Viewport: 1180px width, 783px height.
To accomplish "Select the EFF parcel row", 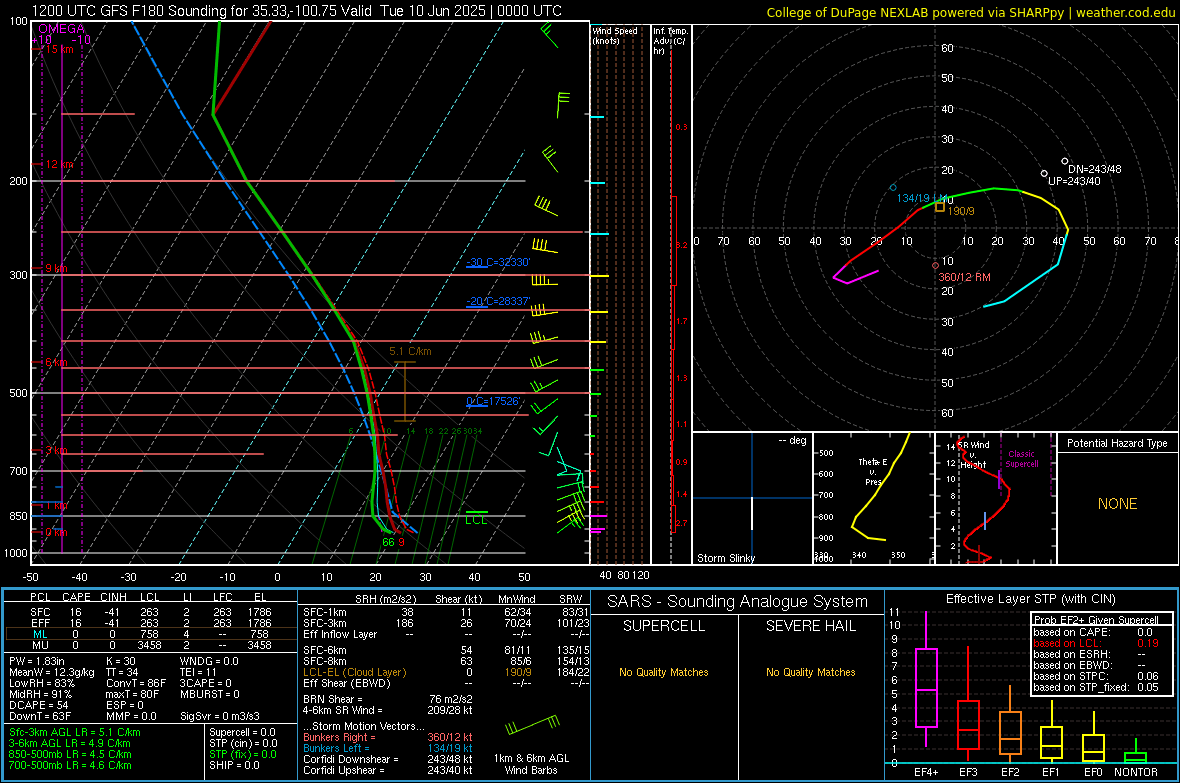I will (x=151, y=623).
